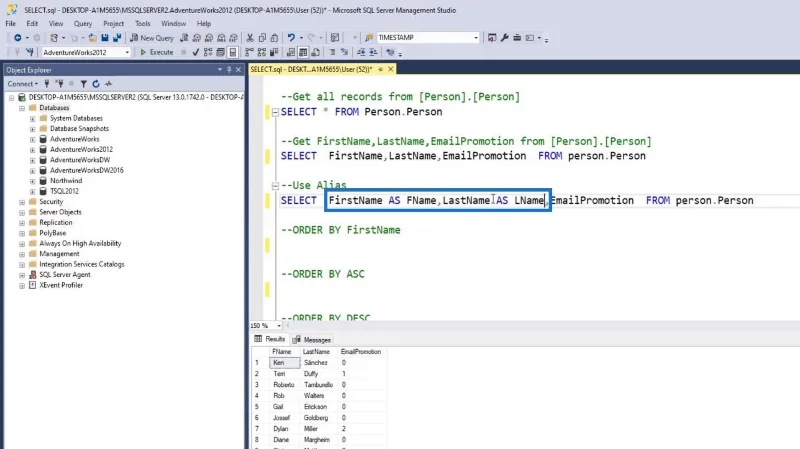Image resolution: width=800 pixels, height=449 pixels.
Task: Switch to the Results tab
Action: click(x=270, y=339)
